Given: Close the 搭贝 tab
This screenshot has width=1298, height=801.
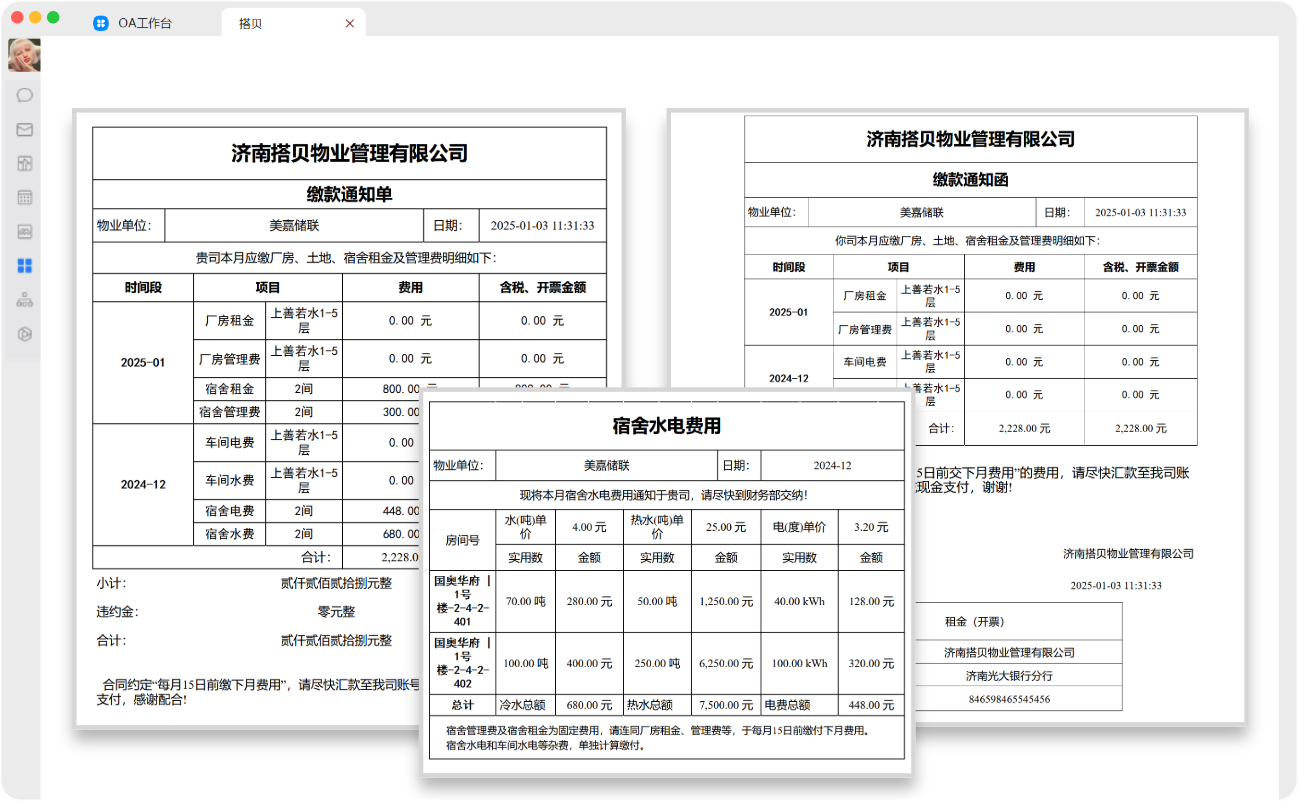Looking at the screenshot, I should tap(349, 22).
